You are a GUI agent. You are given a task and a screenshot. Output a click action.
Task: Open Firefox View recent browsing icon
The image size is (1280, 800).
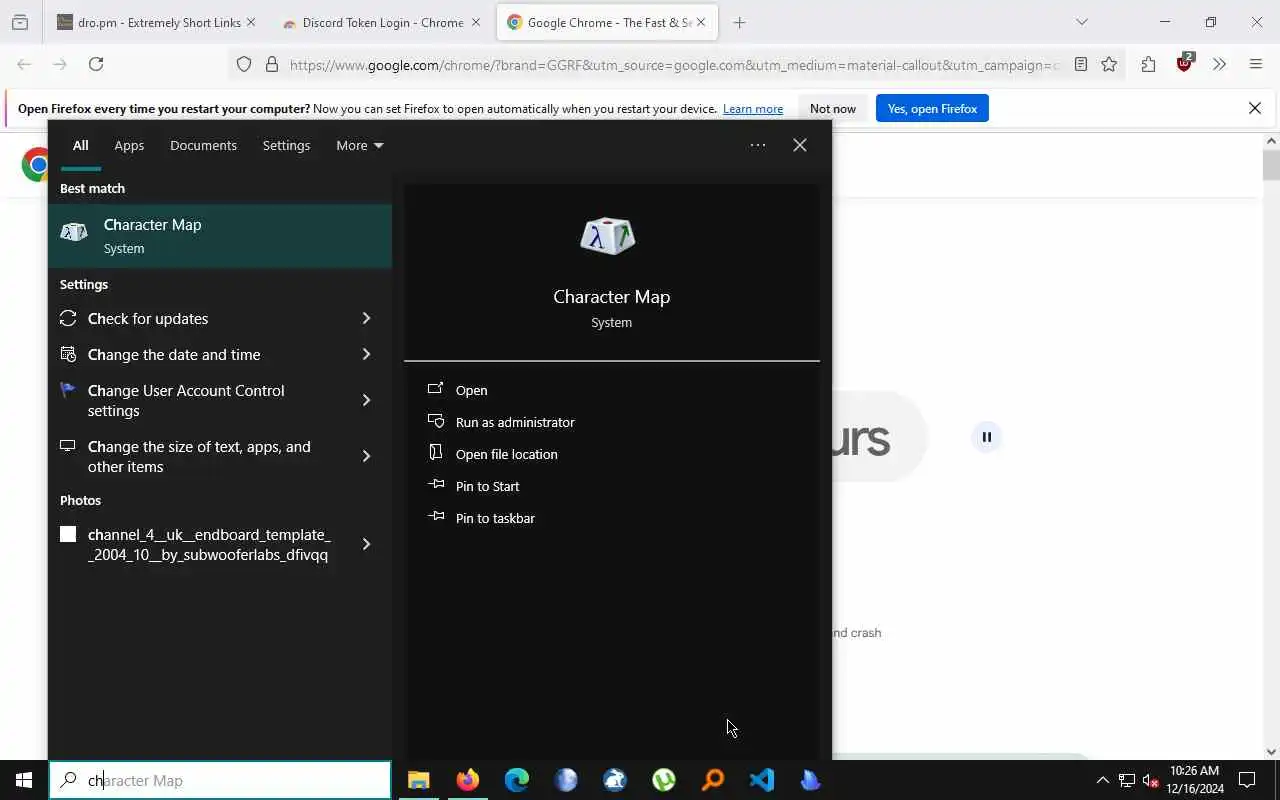point(20,22)
